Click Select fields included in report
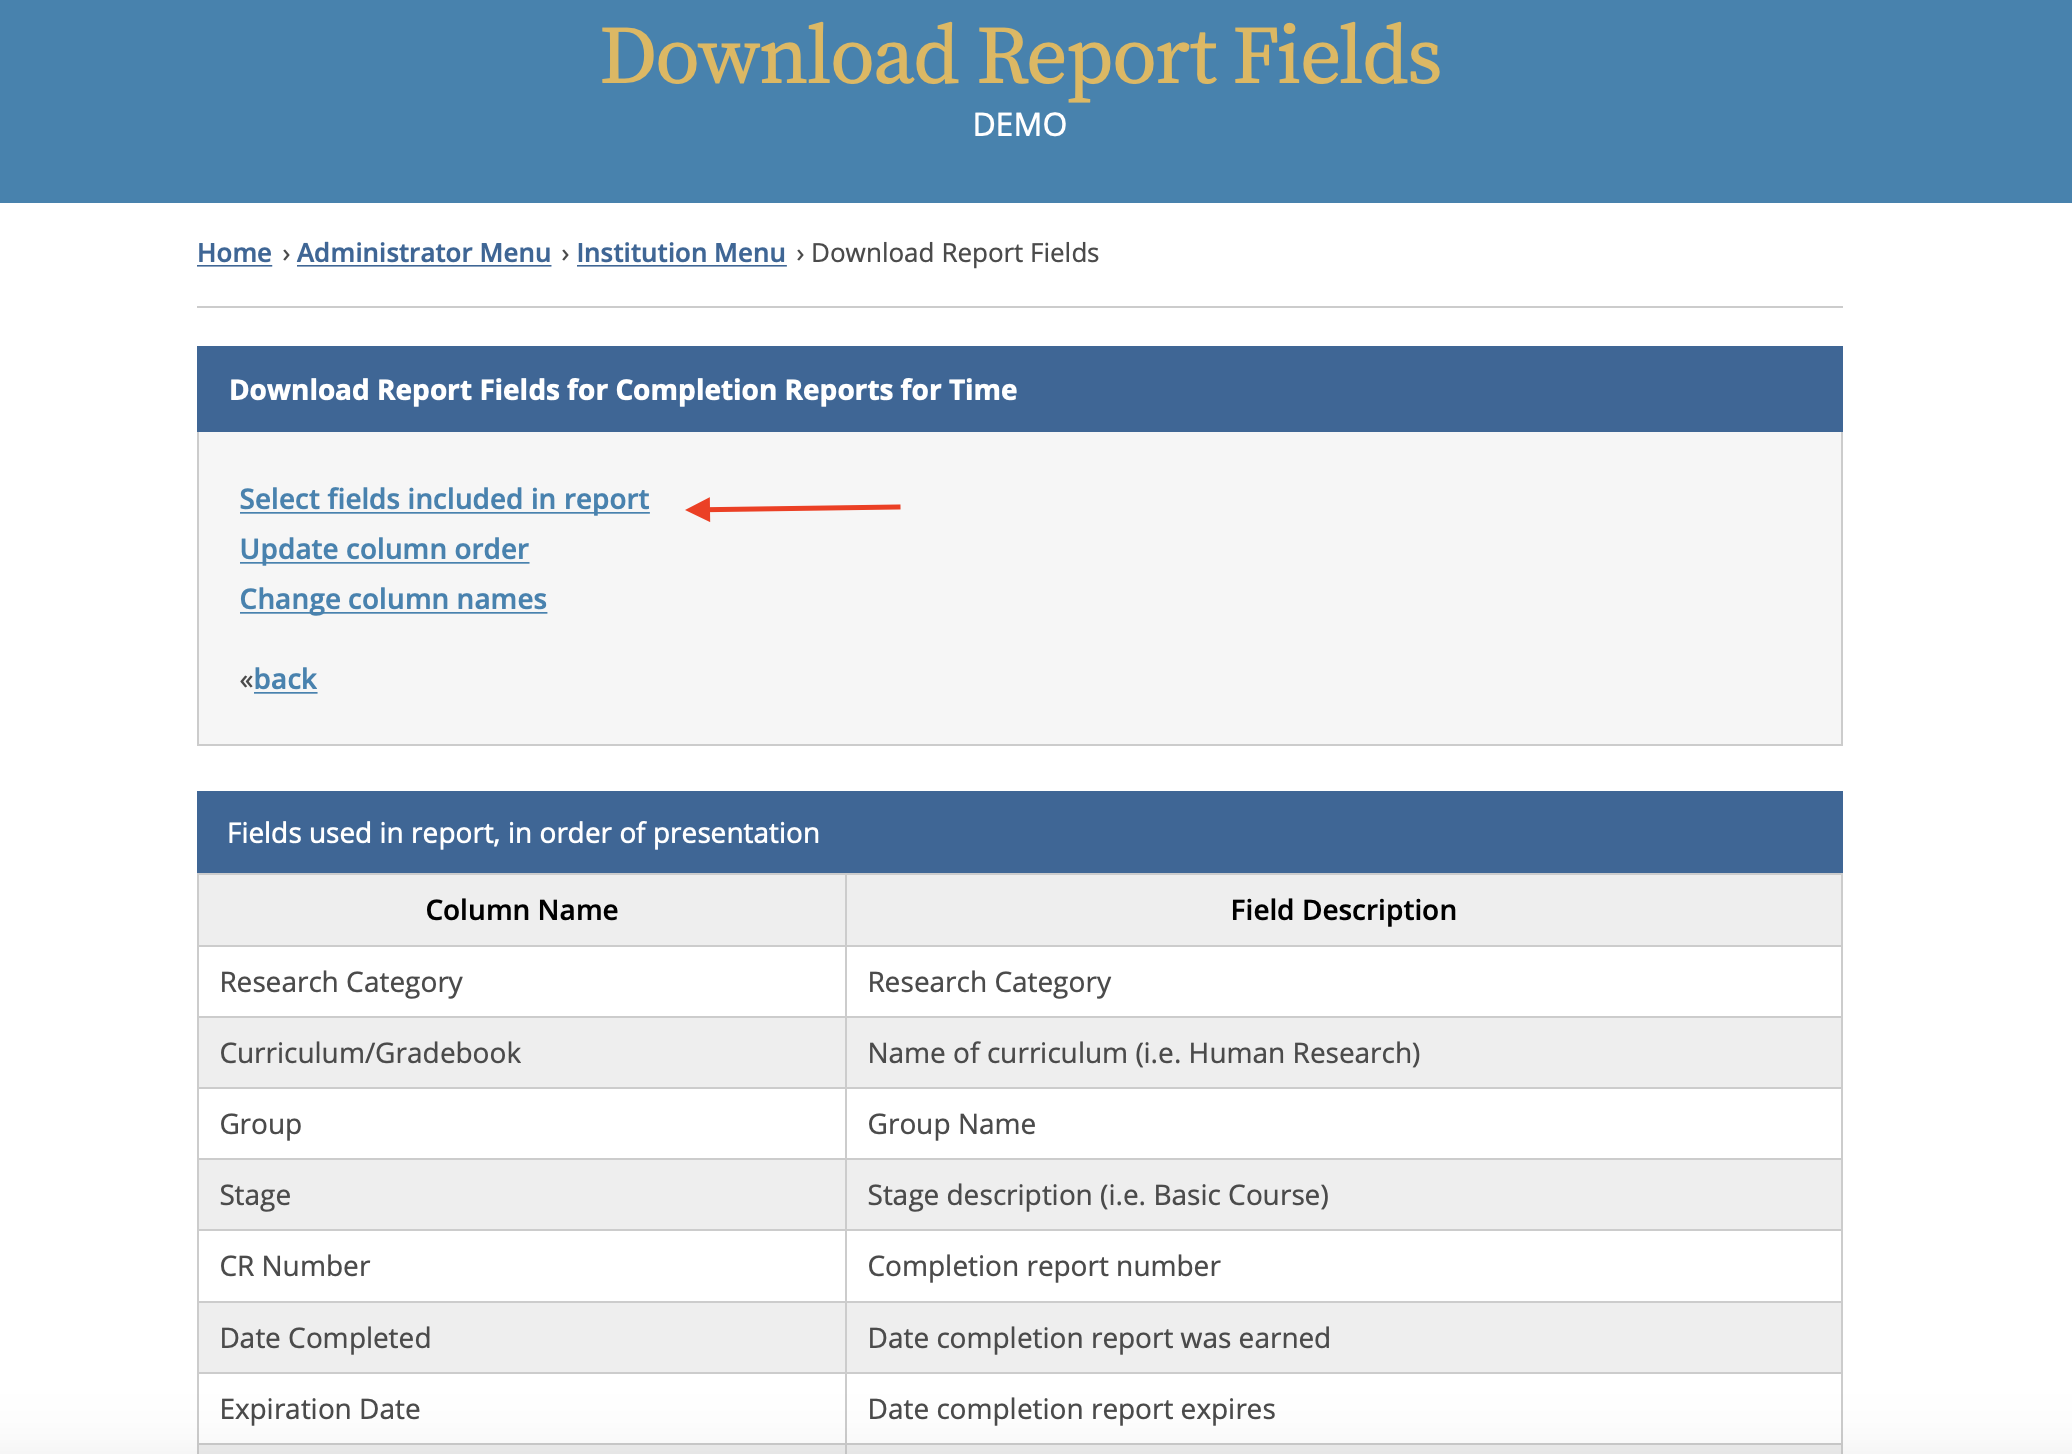 [x=444, y=499]
